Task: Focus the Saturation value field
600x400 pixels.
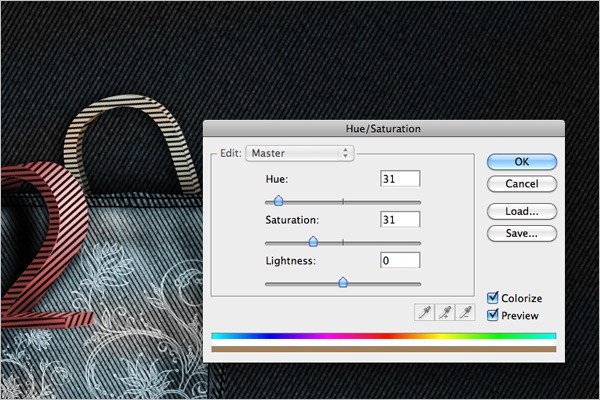Action: click(400, 220)
